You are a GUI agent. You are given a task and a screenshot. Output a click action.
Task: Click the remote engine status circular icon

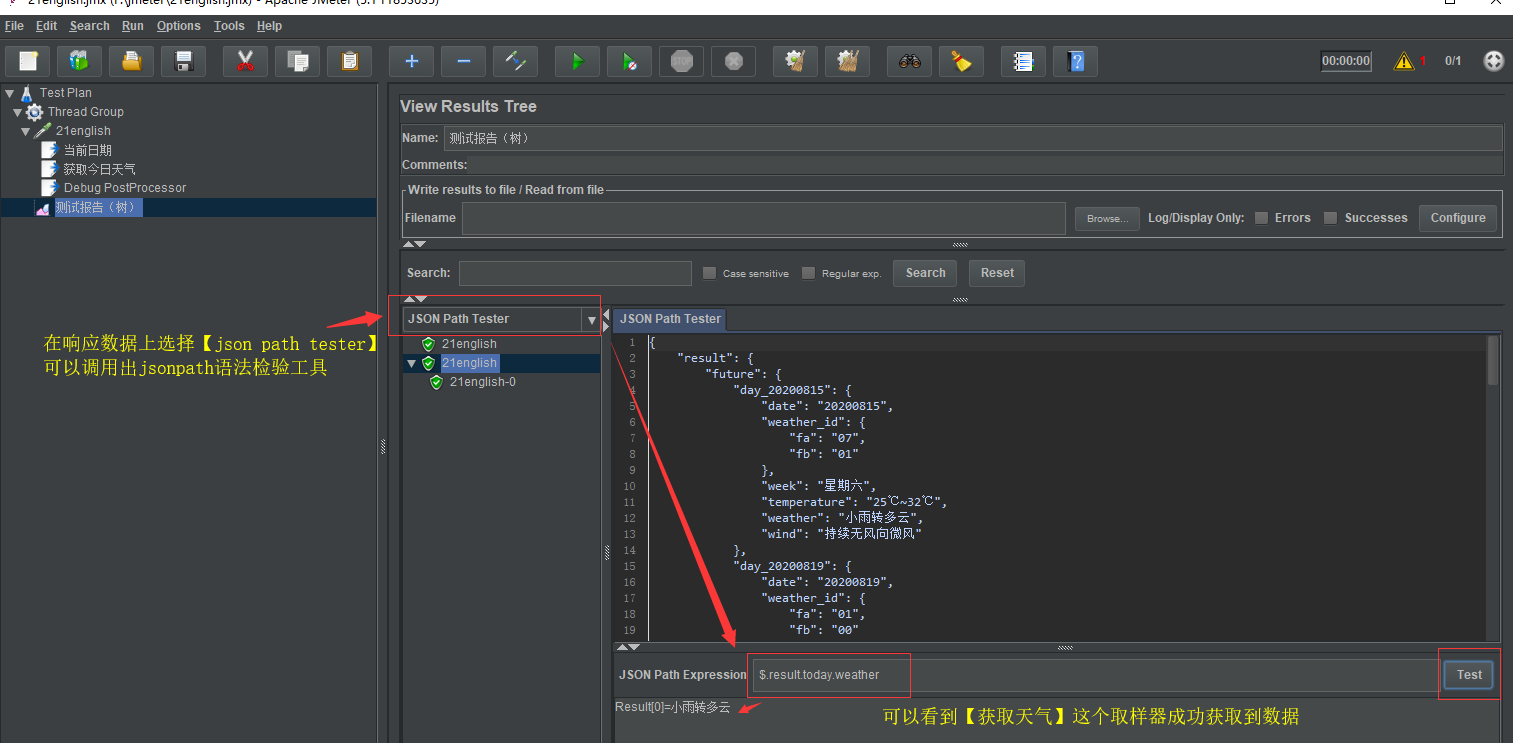tap(1493, 61)
